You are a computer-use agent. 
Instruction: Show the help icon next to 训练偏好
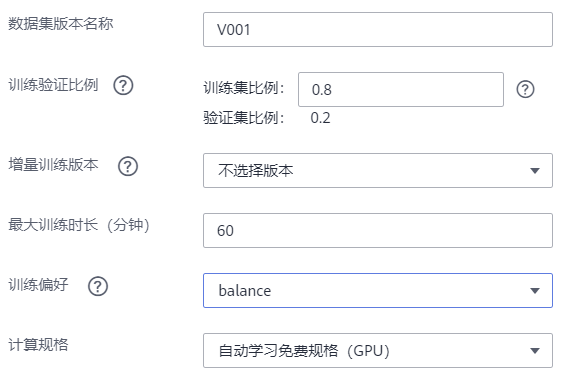pyautogui.click(x=98, y=286)
